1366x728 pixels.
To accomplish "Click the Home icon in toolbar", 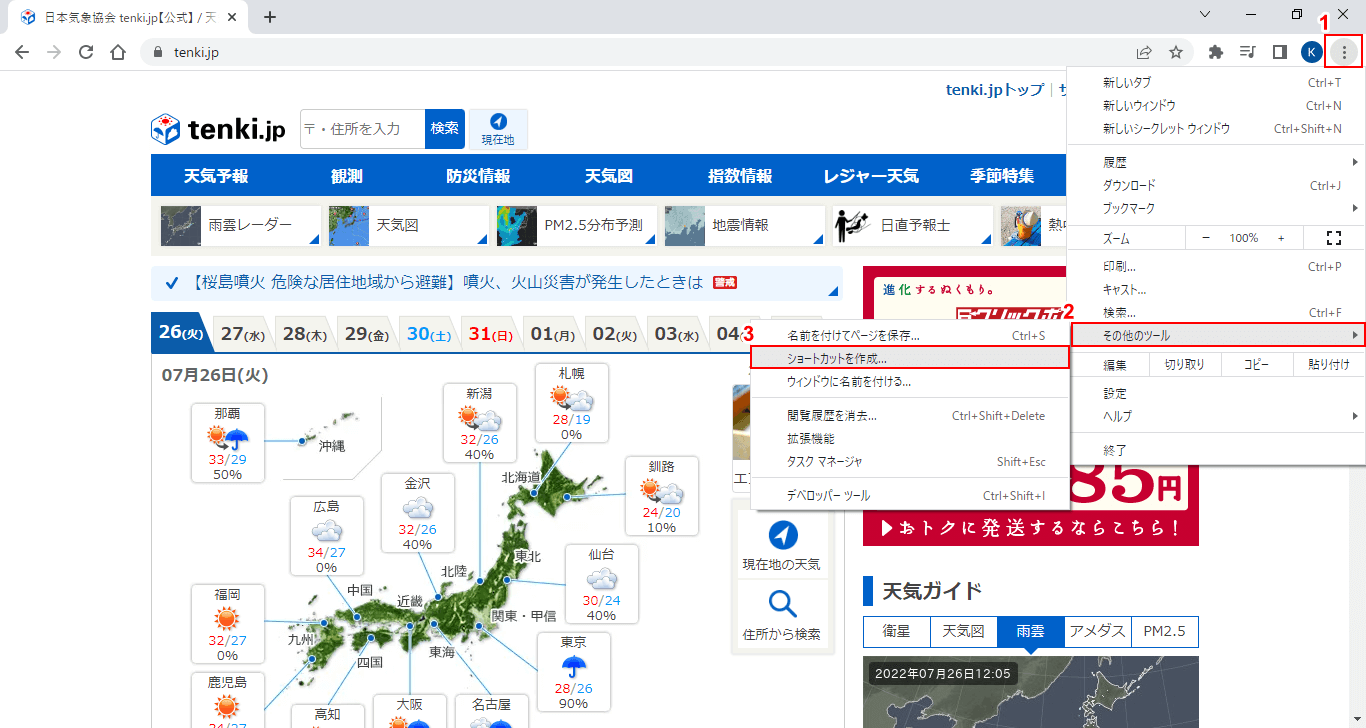I will pyautogui.click(x=118, y=52).
